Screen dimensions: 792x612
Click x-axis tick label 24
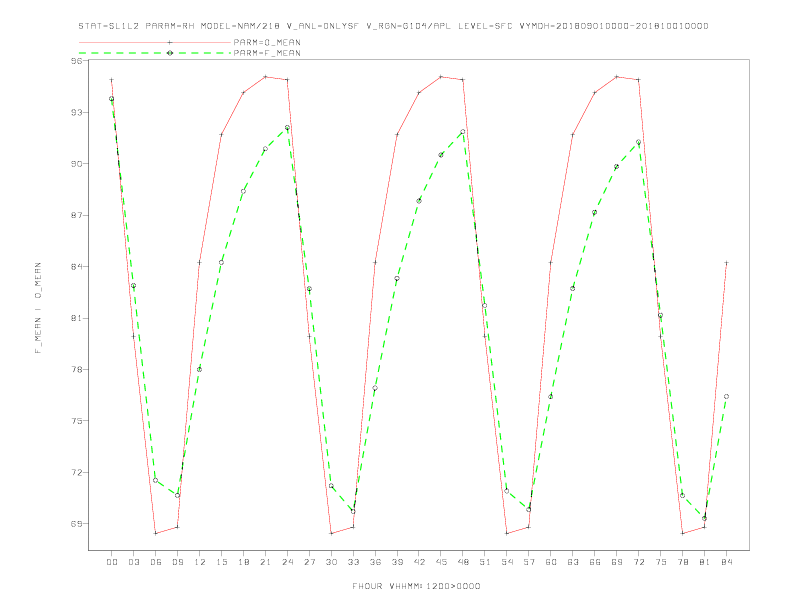click(x=287, y=562)
